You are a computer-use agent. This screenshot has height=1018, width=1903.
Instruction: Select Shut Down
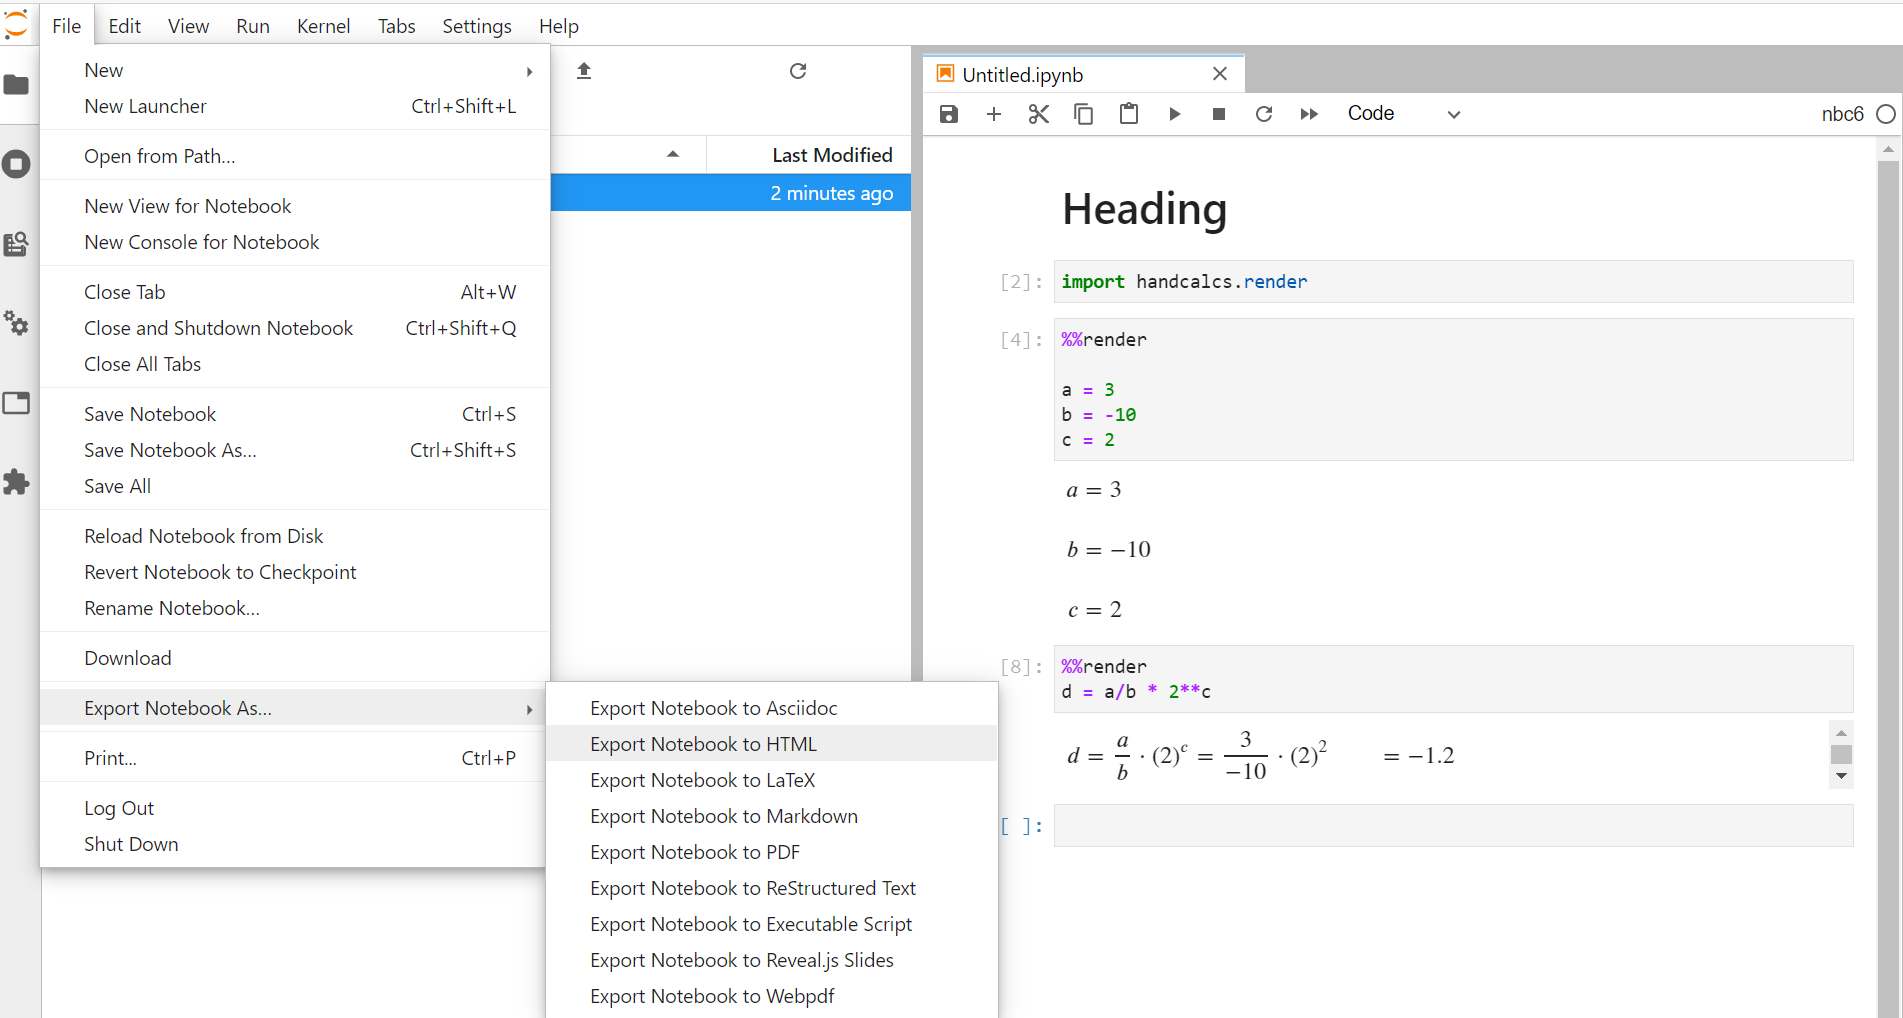tap(295, 844)
